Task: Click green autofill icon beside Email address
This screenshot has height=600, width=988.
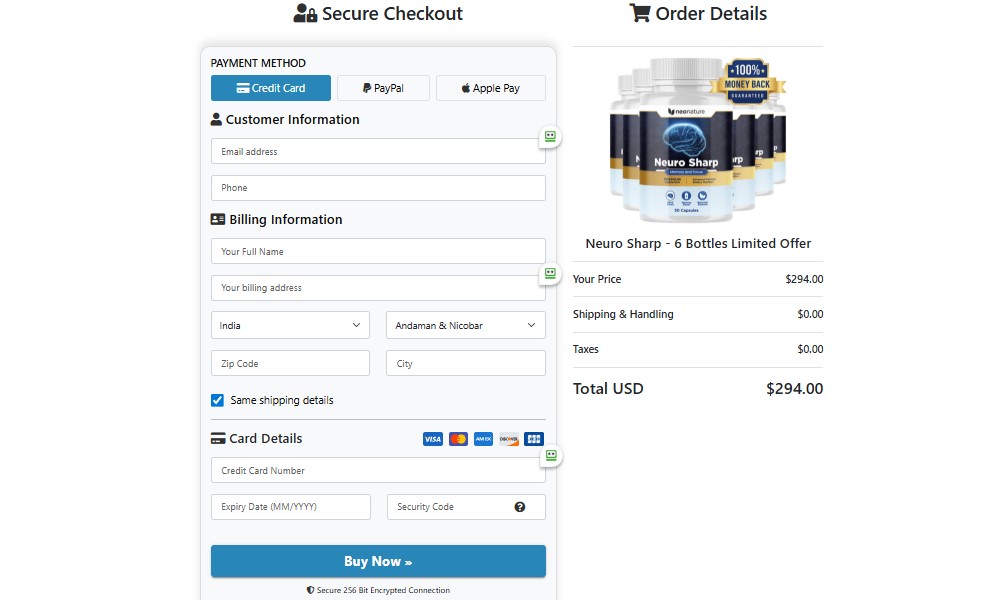Action: coord(550,136)
